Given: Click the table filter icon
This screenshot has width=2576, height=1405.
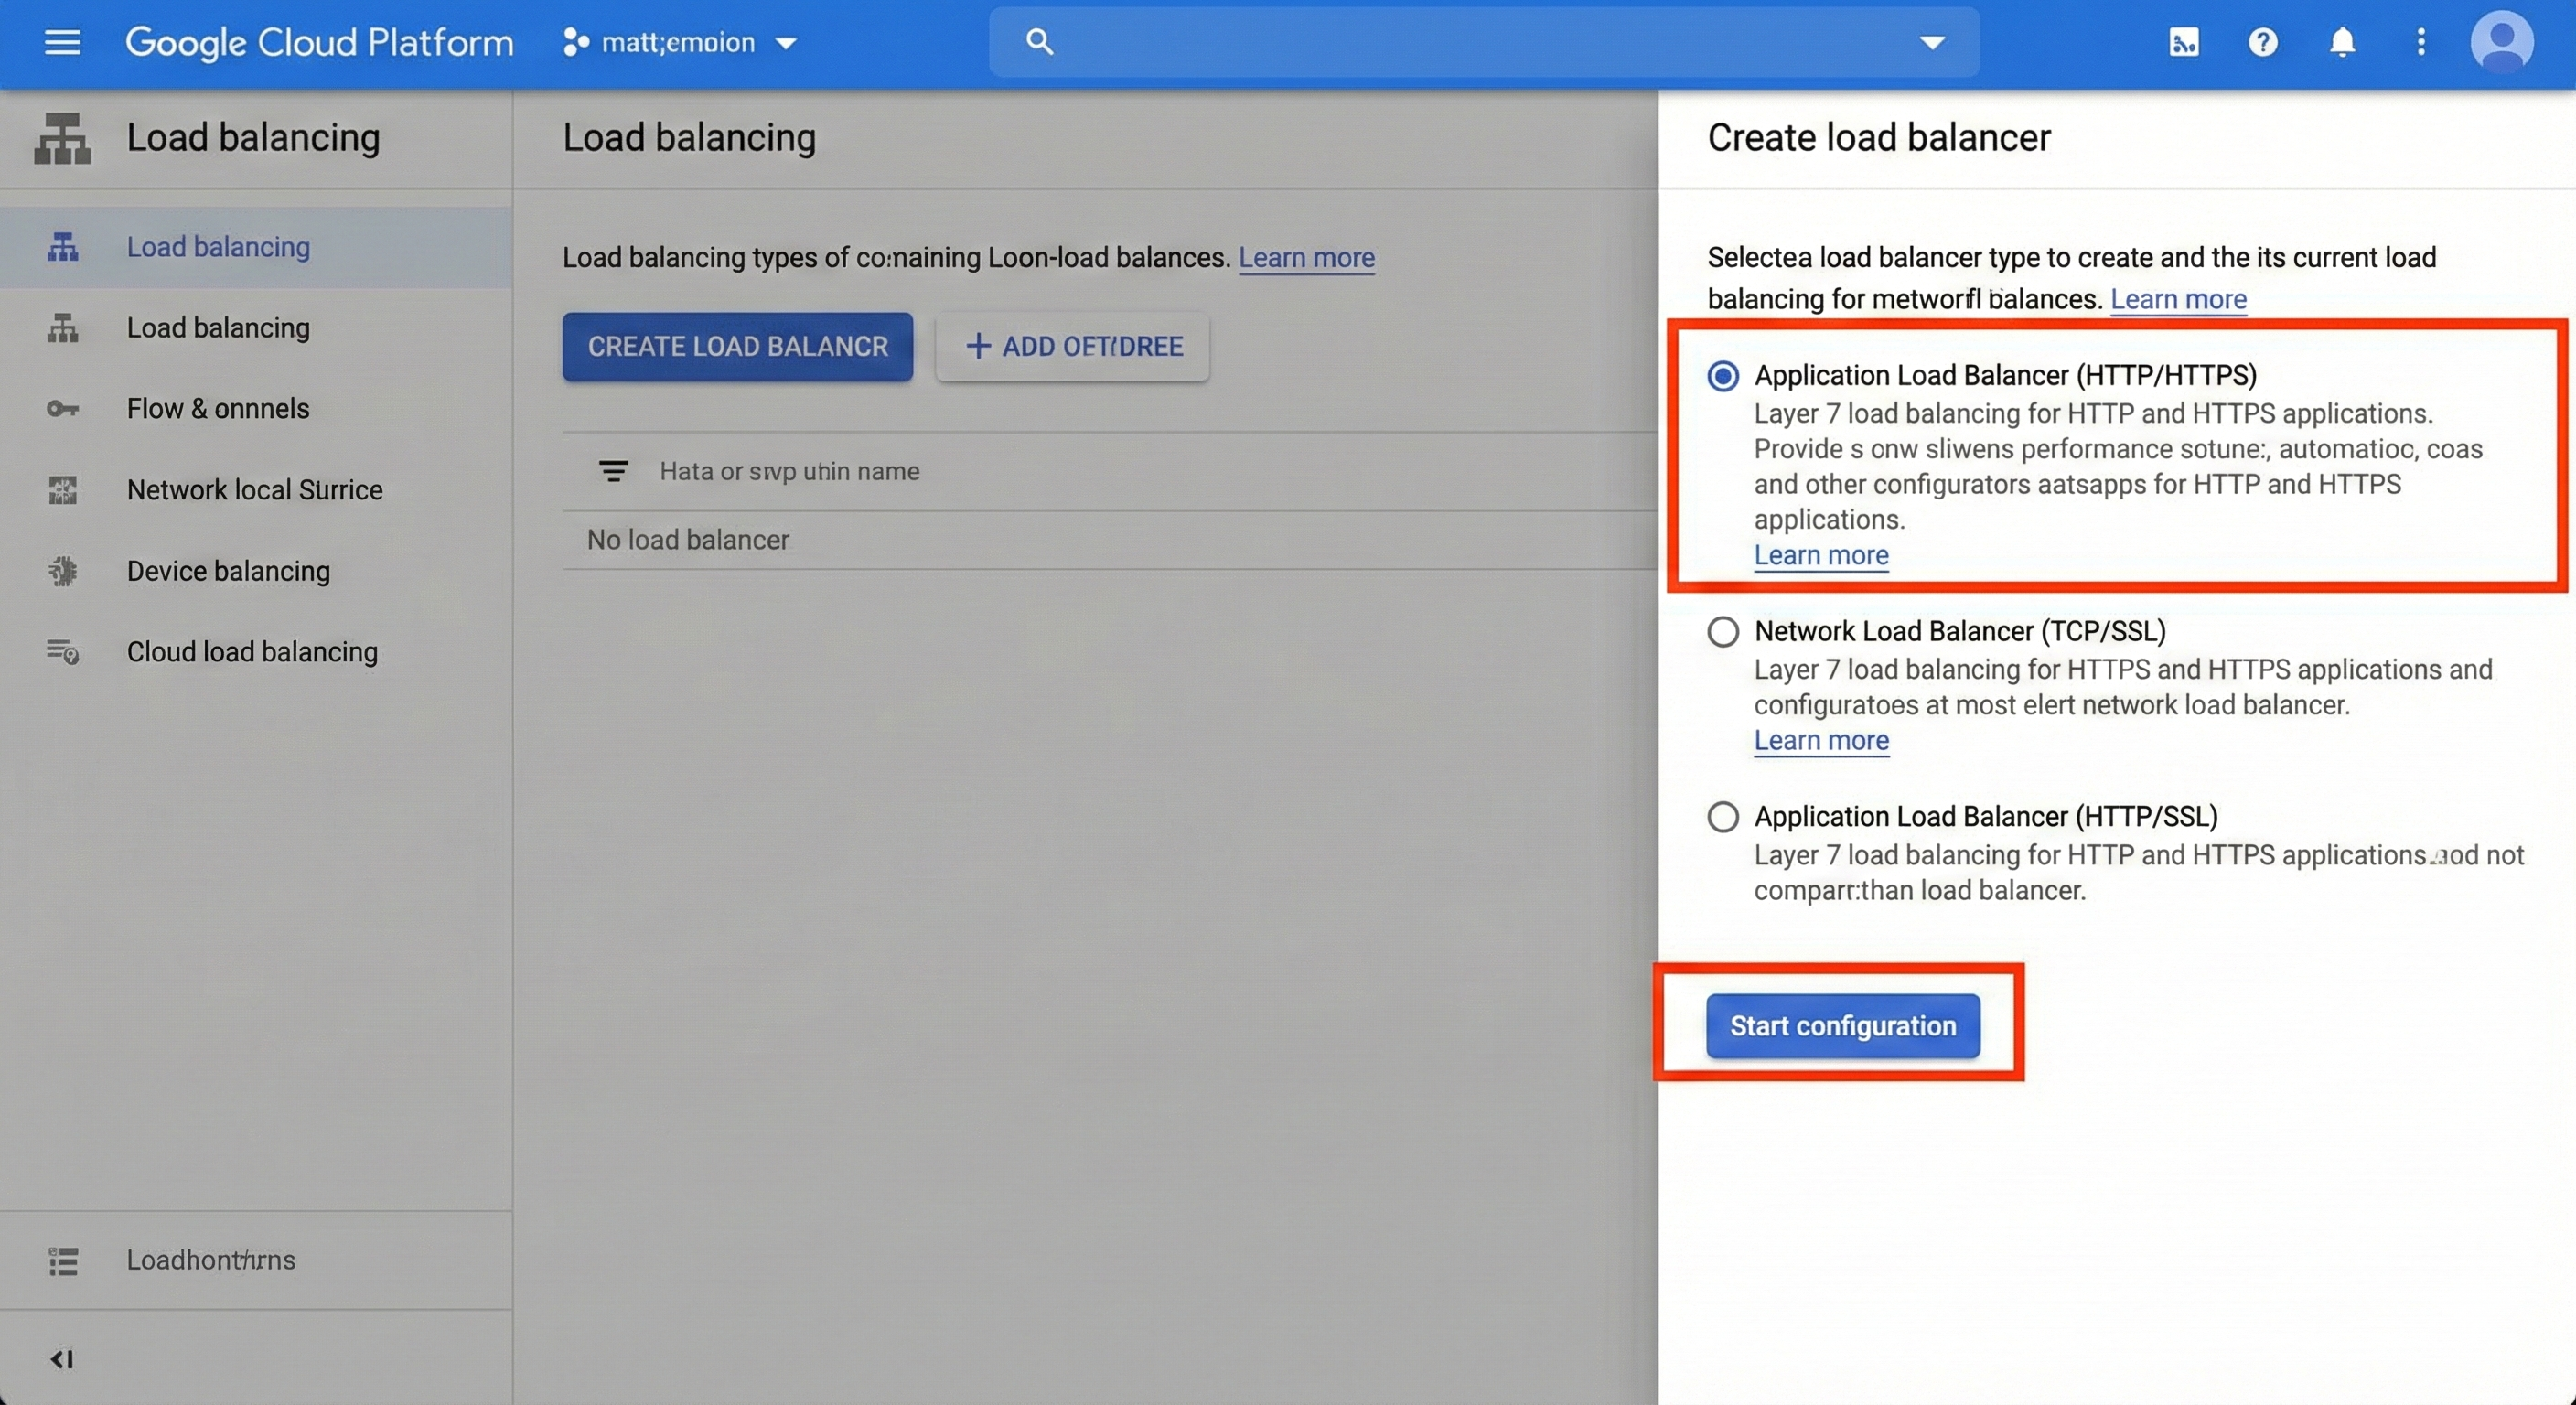Looking at the screenshot, I should pos(613,471).
